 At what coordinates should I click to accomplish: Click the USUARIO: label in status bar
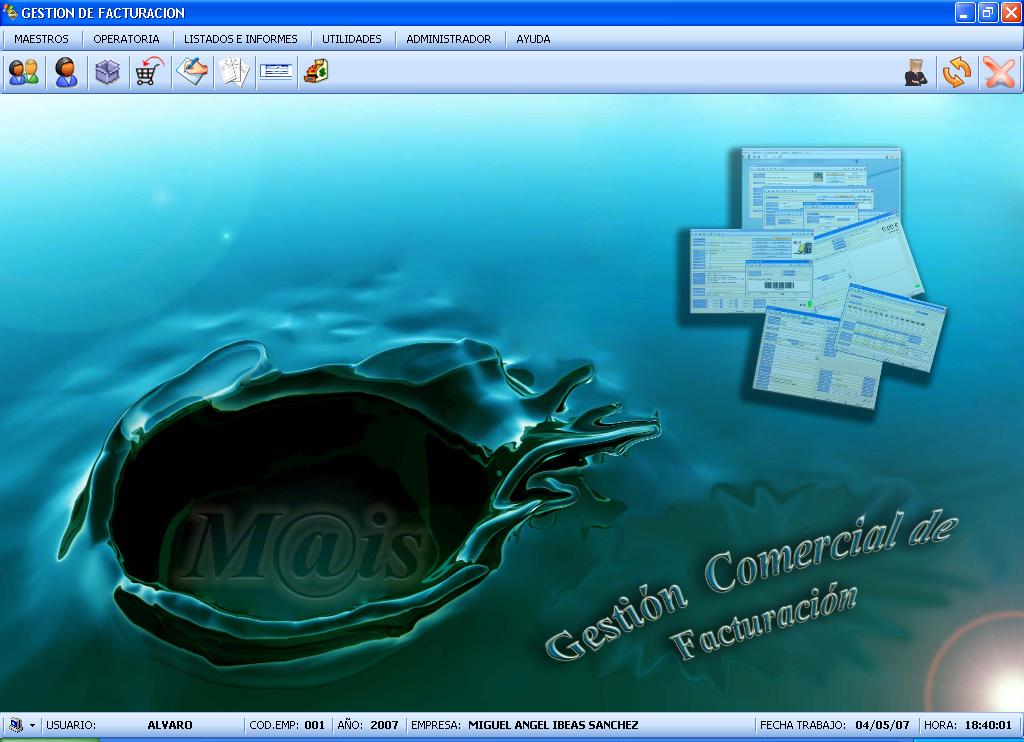click(71, 725)
